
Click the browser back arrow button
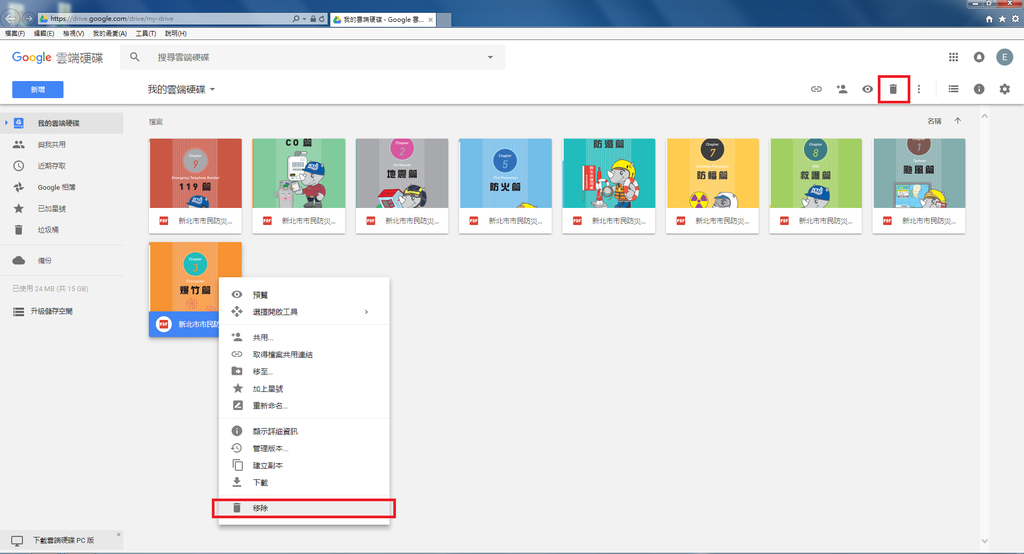point(11,18)
